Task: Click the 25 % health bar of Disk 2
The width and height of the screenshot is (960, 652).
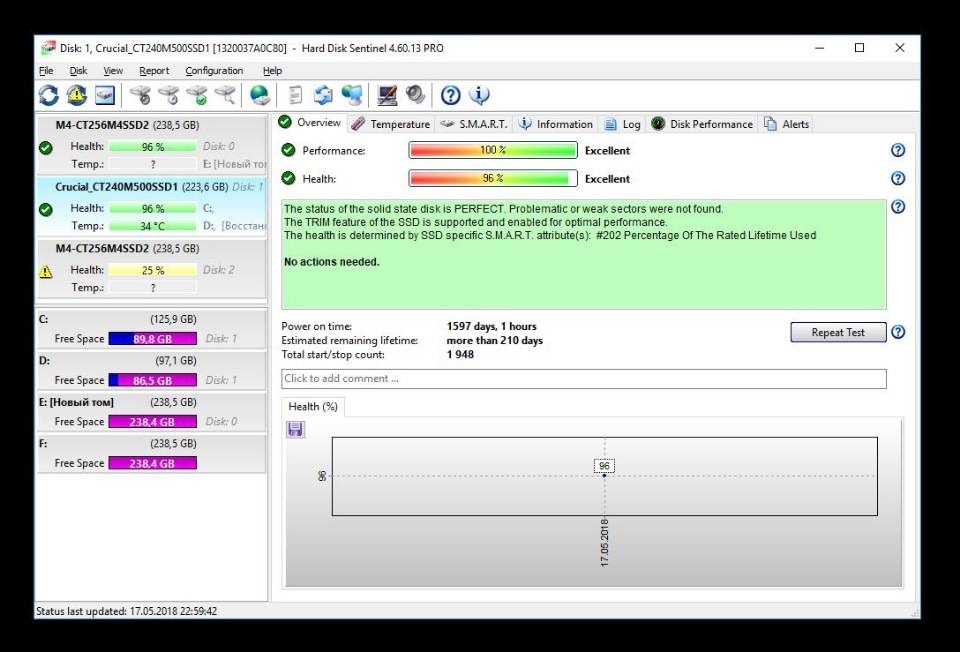Action: (152, 270)
